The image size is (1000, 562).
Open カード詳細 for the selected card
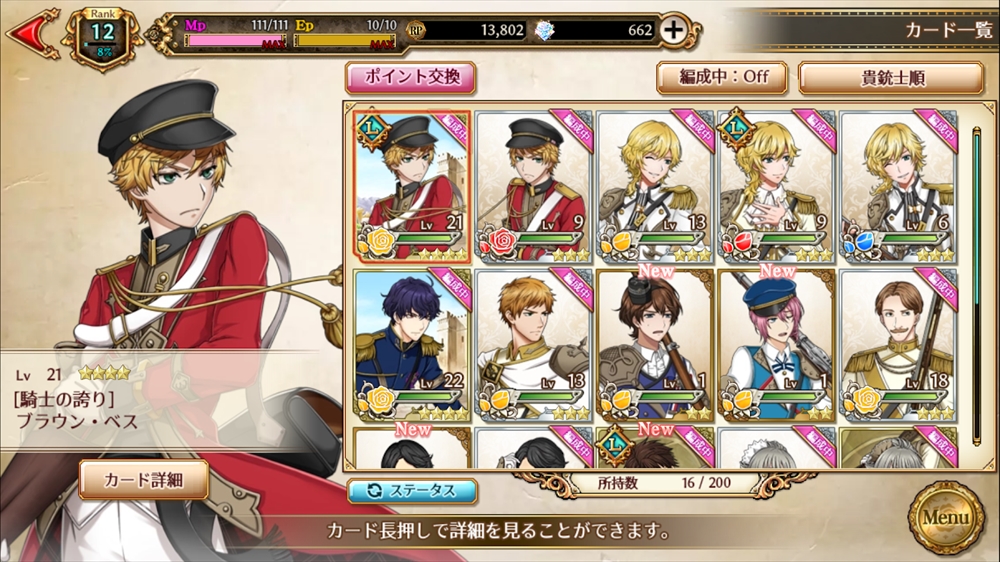(x=143, y=480)
